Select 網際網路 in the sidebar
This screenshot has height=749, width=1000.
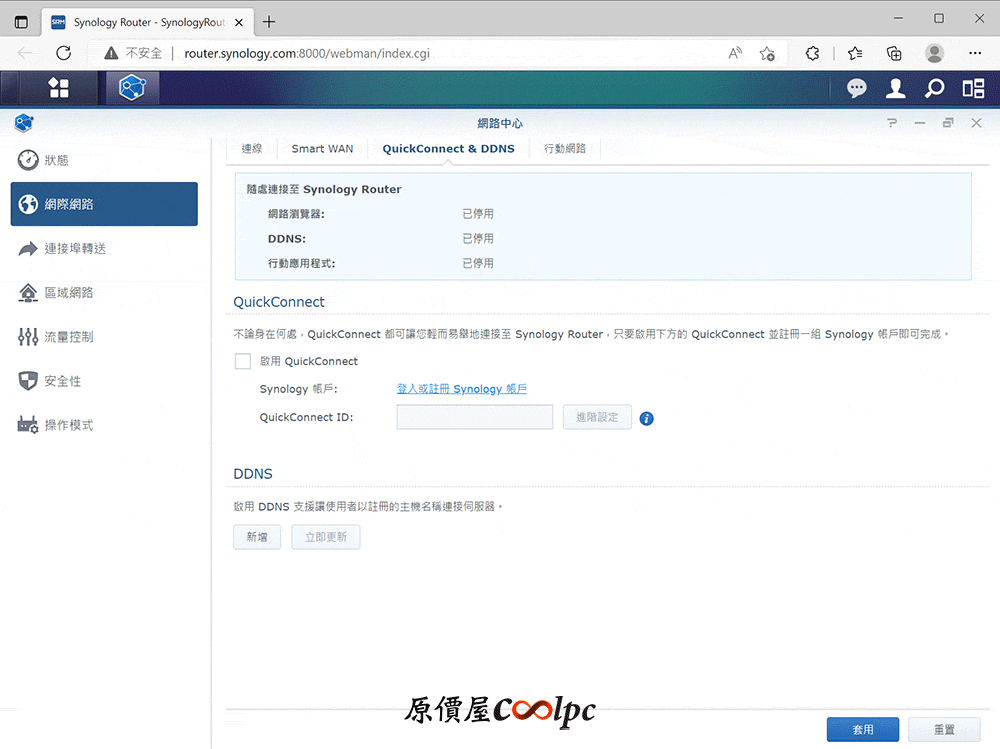(x=104, y=204)
